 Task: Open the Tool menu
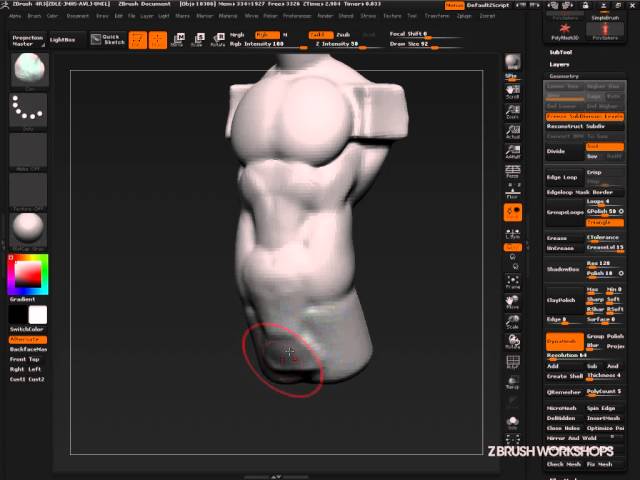(x=412, y=16)
